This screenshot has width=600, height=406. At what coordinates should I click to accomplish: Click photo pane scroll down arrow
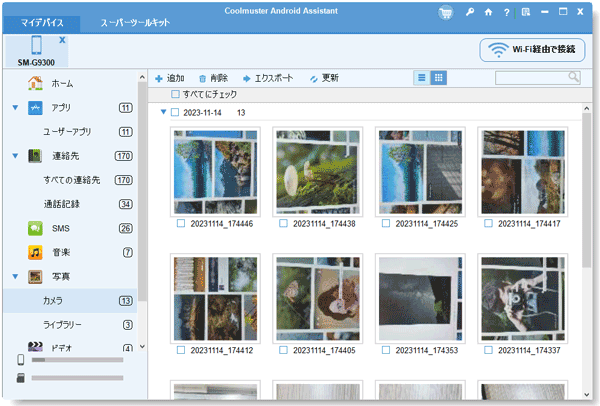(x=587, y=395)
